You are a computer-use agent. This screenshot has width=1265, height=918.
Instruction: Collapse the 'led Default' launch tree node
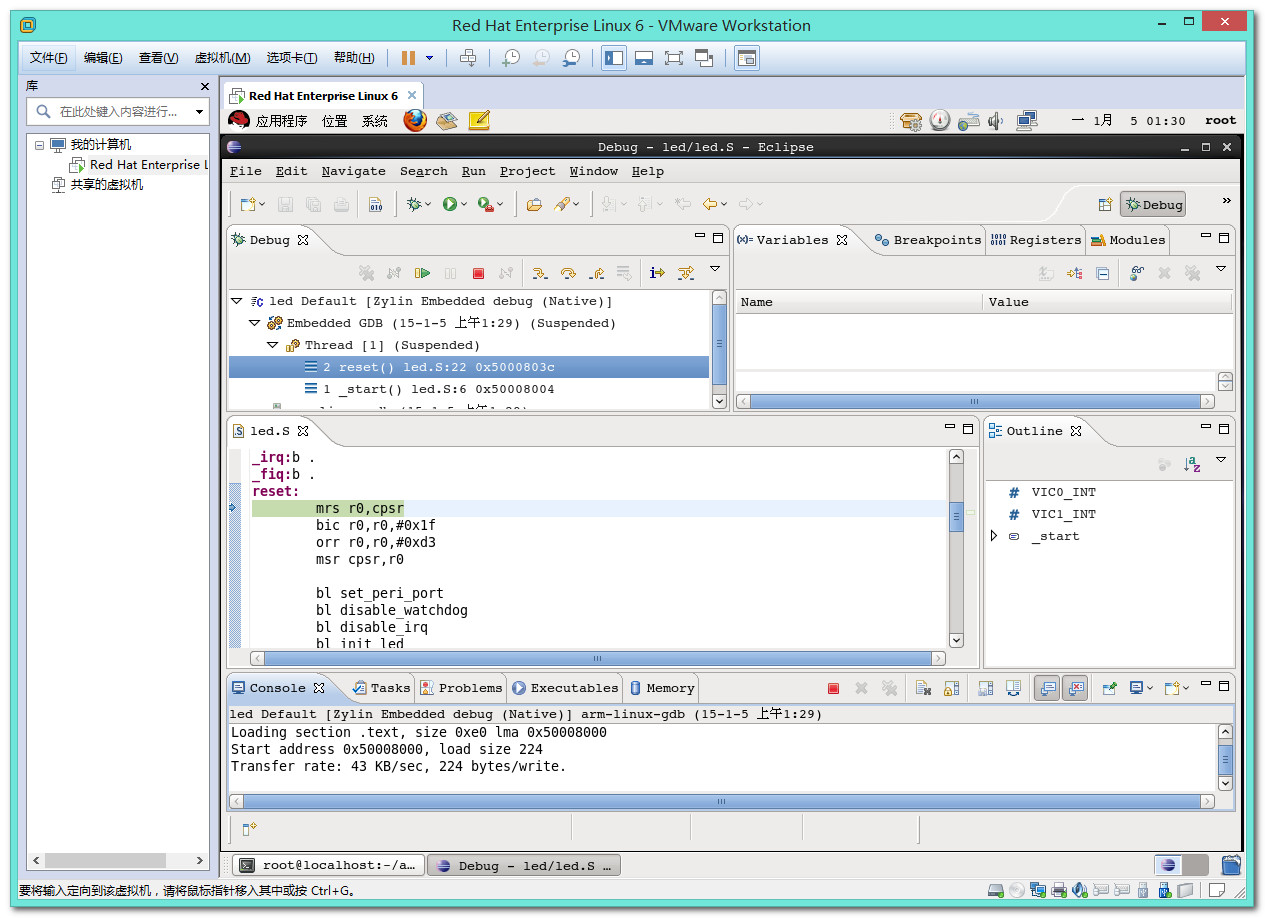click(x=237, y=301)
